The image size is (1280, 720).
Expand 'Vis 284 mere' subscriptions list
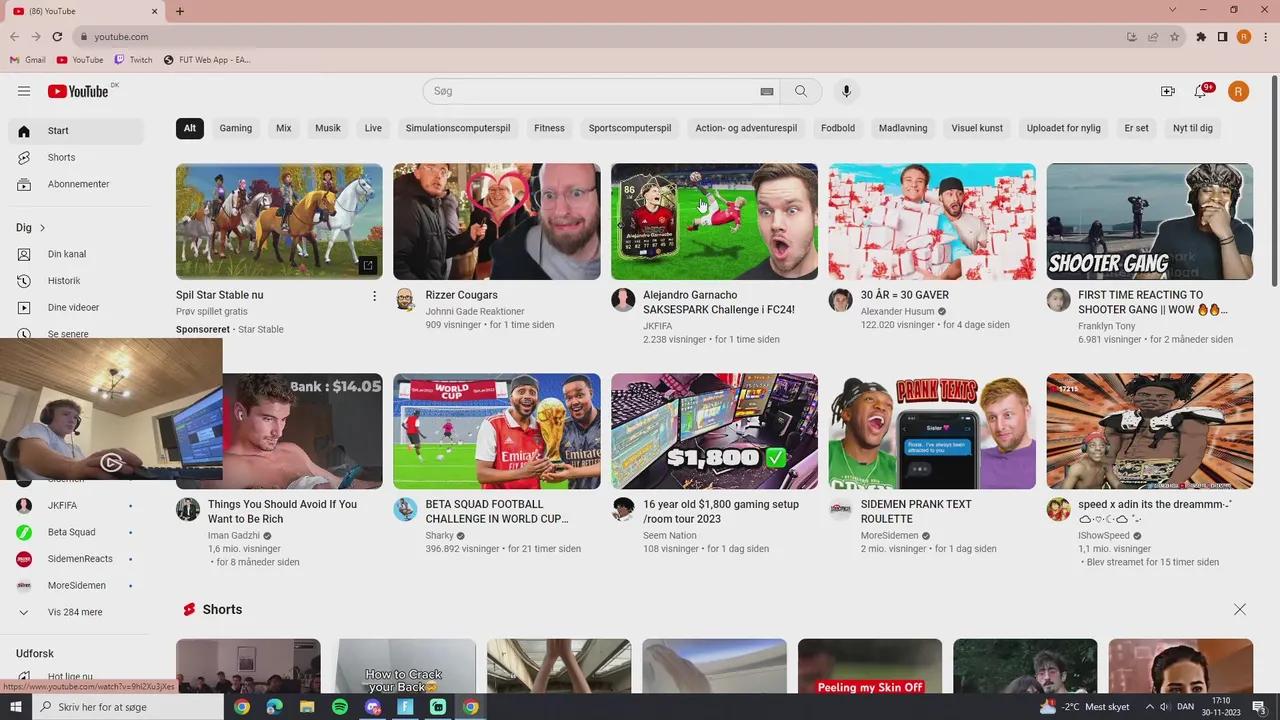coord(75,612)
